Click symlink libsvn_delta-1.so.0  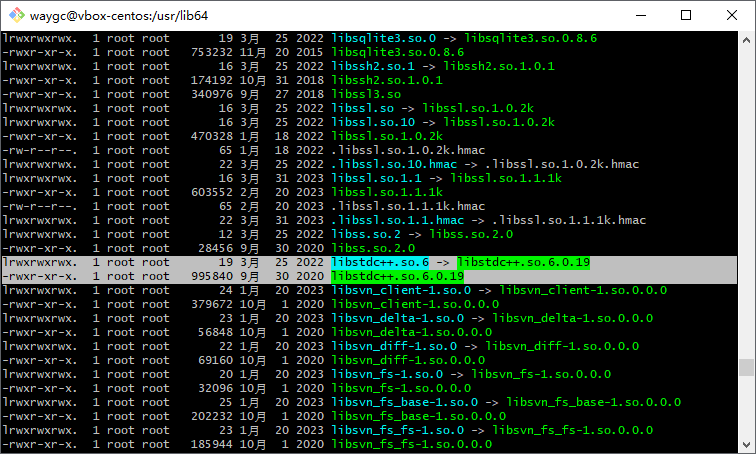(x=398, y=318)
